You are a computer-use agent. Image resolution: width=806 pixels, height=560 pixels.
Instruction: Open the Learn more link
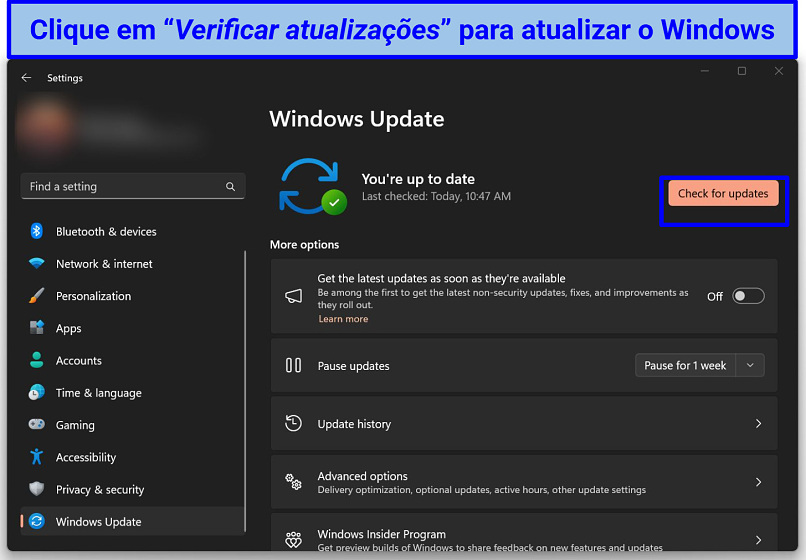pyautogui.click(x=343, y=319)
